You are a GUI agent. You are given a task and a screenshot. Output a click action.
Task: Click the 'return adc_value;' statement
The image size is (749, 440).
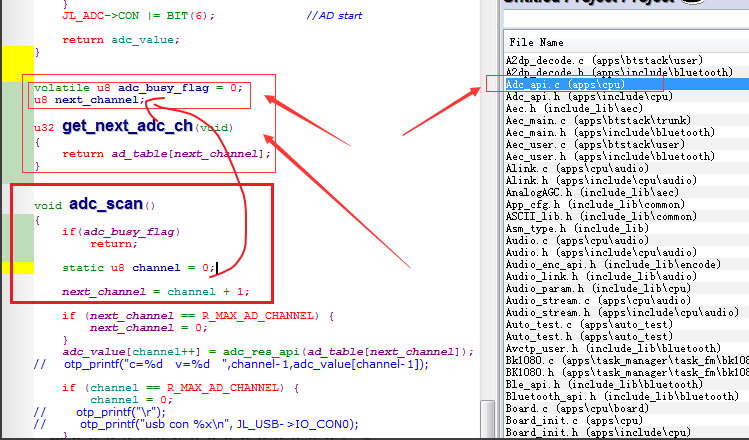pos(121,40)
